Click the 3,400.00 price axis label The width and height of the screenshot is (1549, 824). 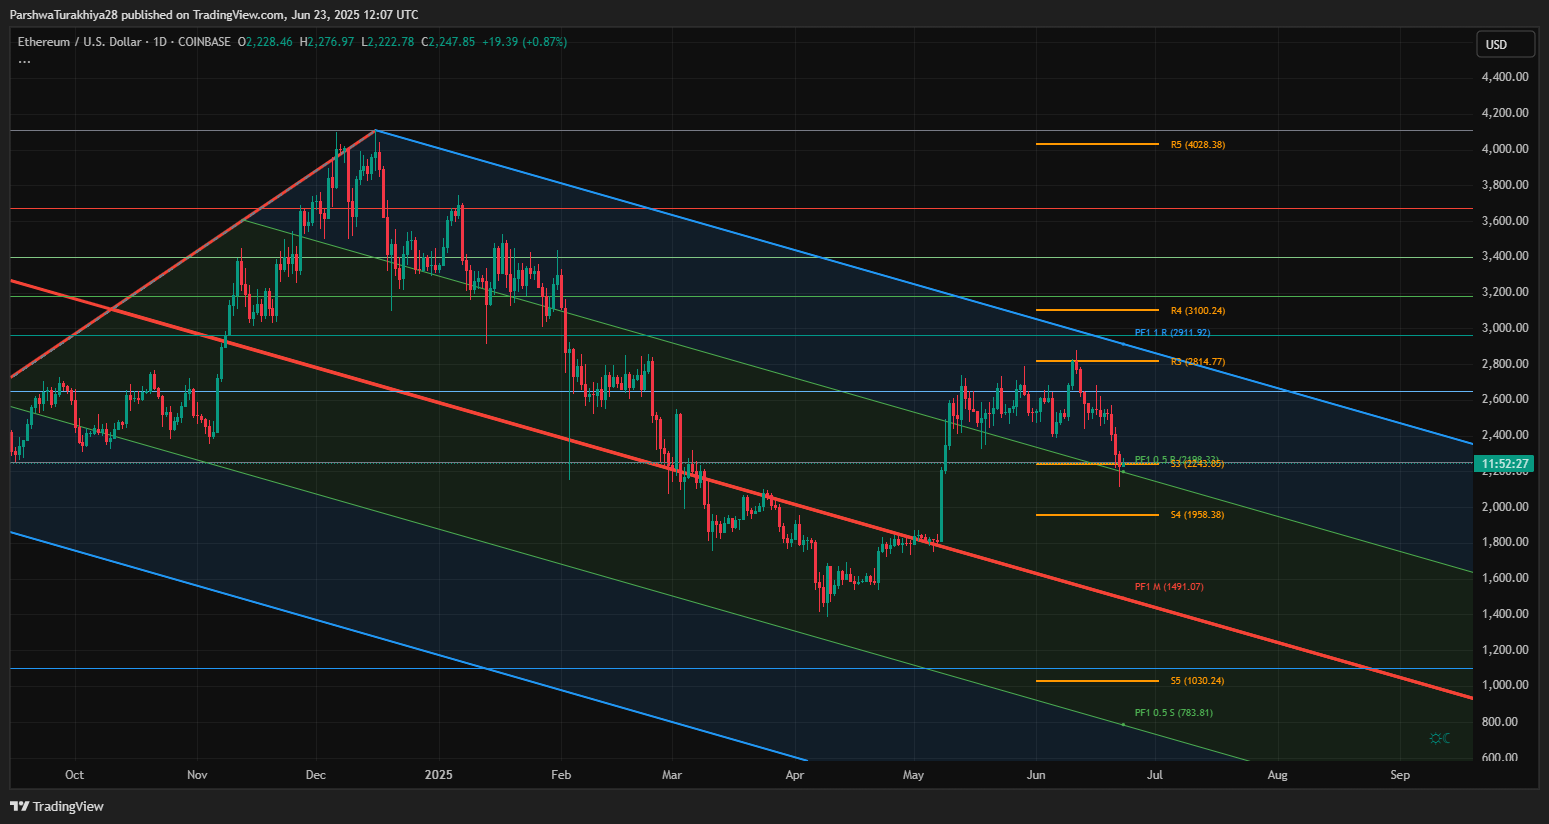[x=1505, y=256]
